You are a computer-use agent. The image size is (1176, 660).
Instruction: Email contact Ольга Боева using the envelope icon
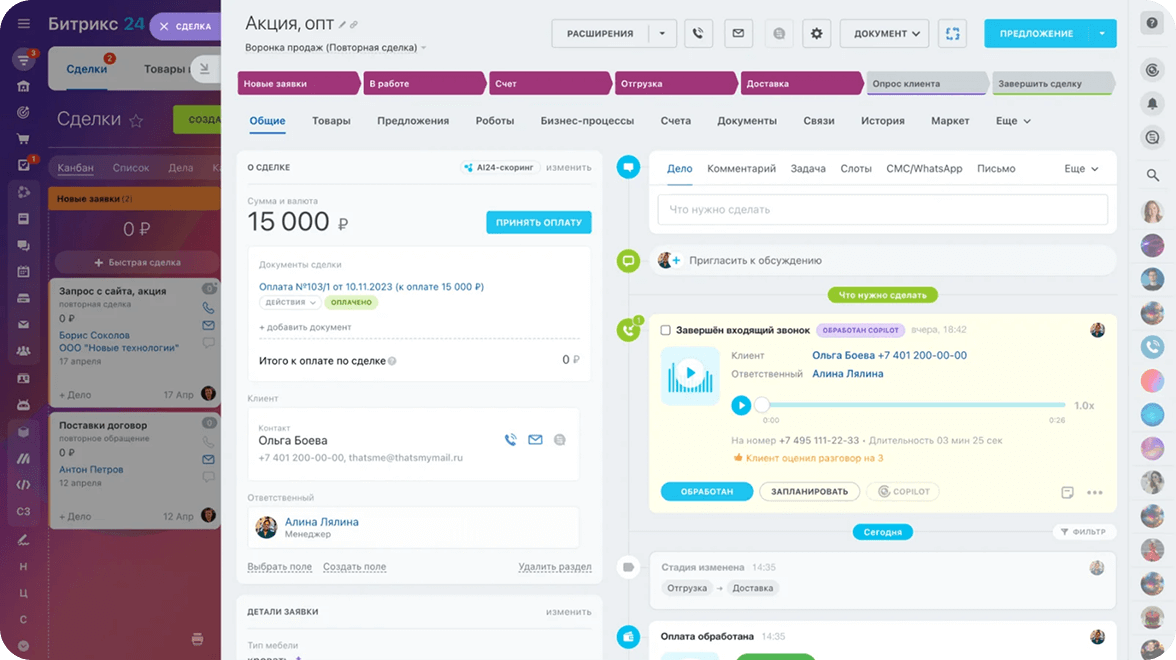535,440
